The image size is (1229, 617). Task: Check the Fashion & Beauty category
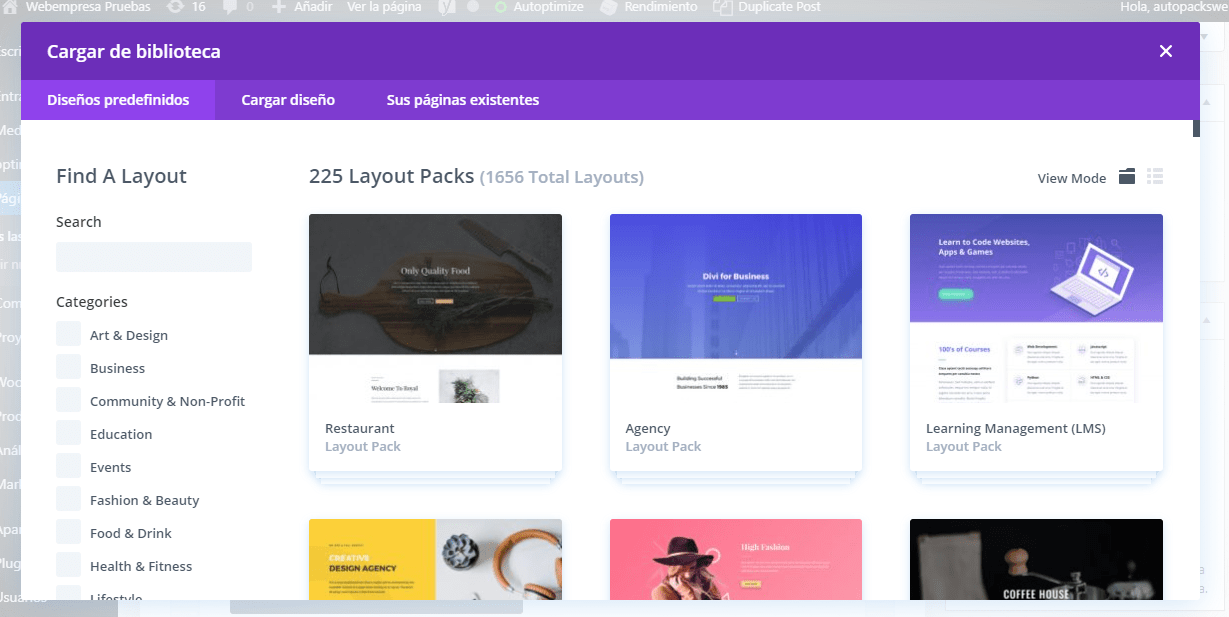click(x=68, y=500)
